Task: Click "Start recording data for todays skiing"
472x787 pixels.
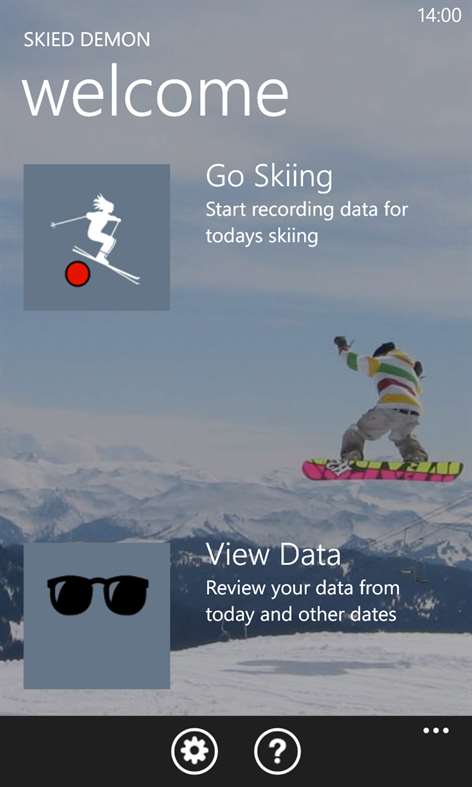Action: (x=307, y=223)
